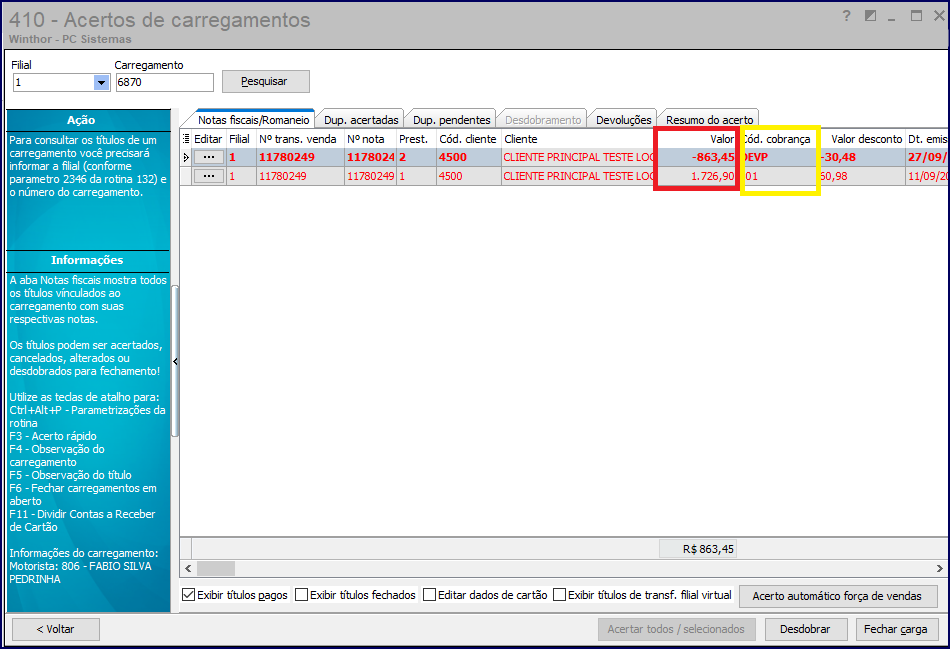Click the -30,48 discount cell
The image size is (950, 649).
pos(862,157)
